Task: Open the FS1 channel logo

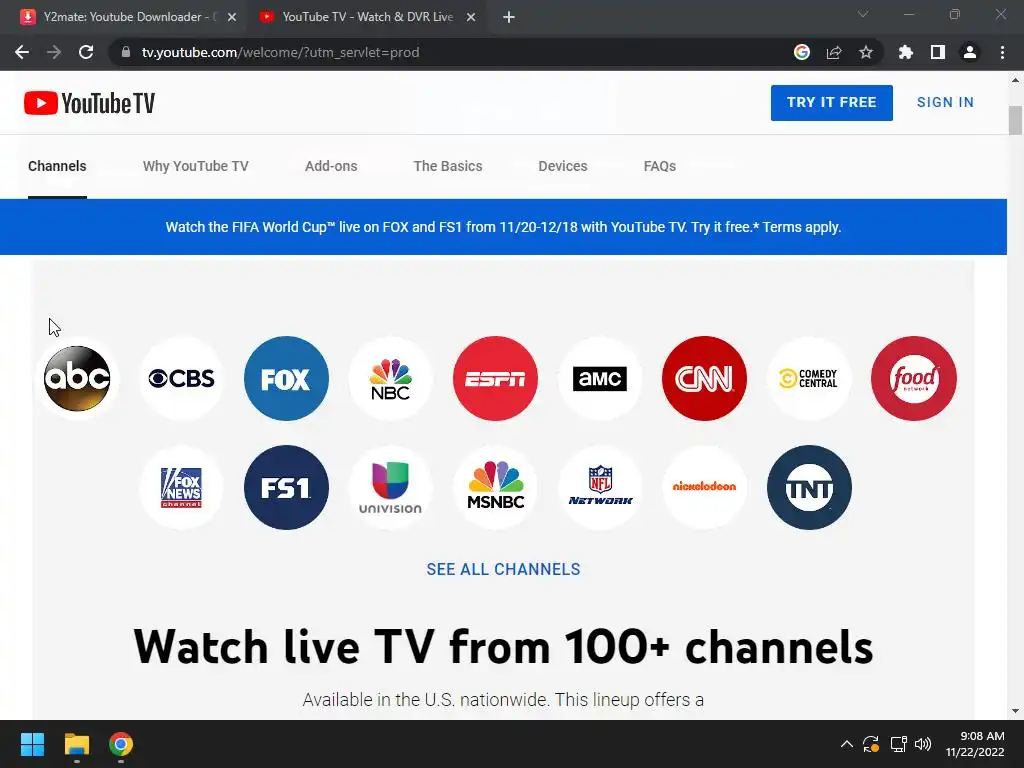Action: point(286,487)
